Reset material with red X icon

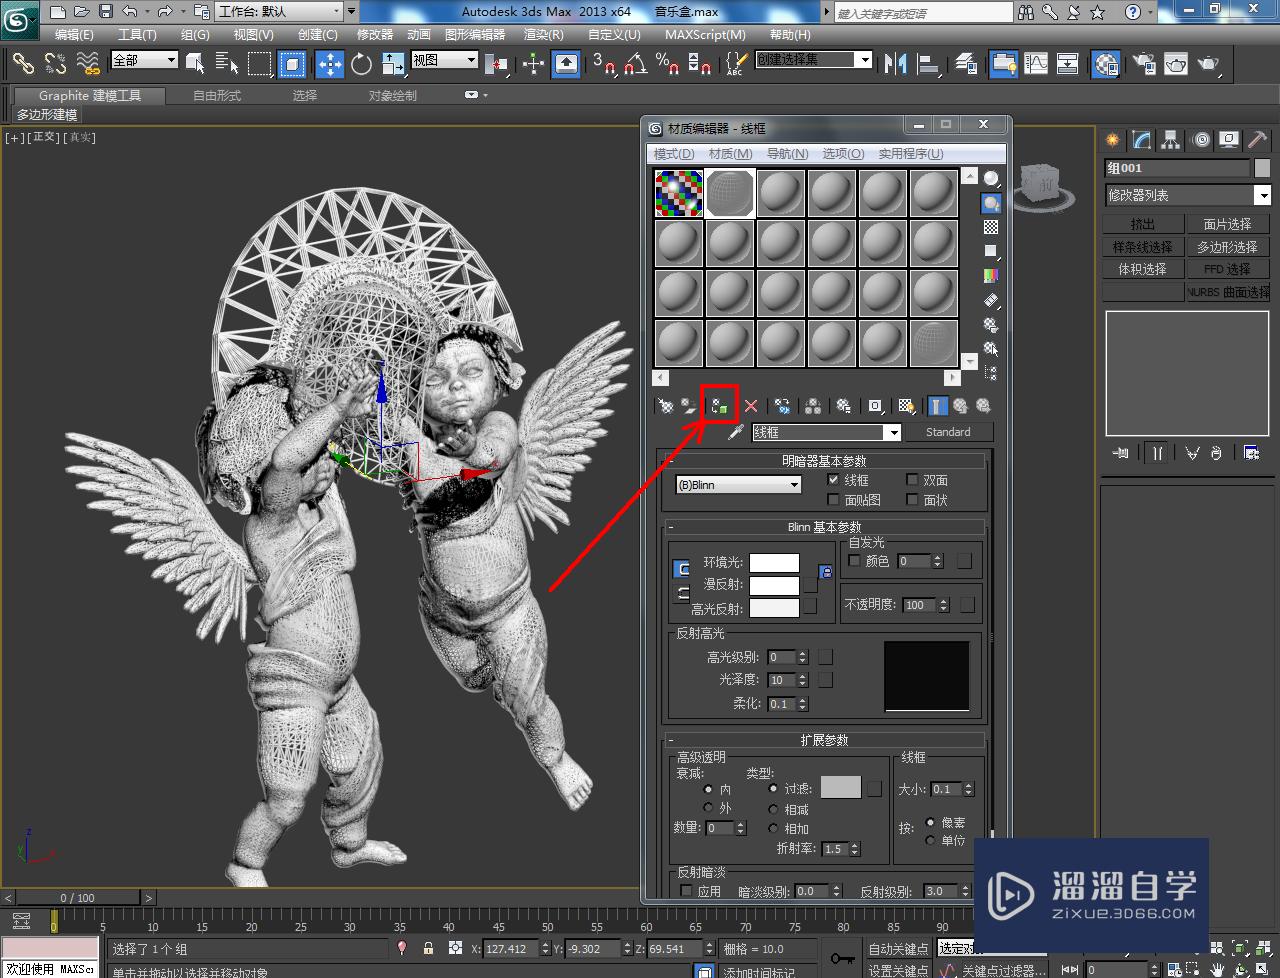(750, 406)
